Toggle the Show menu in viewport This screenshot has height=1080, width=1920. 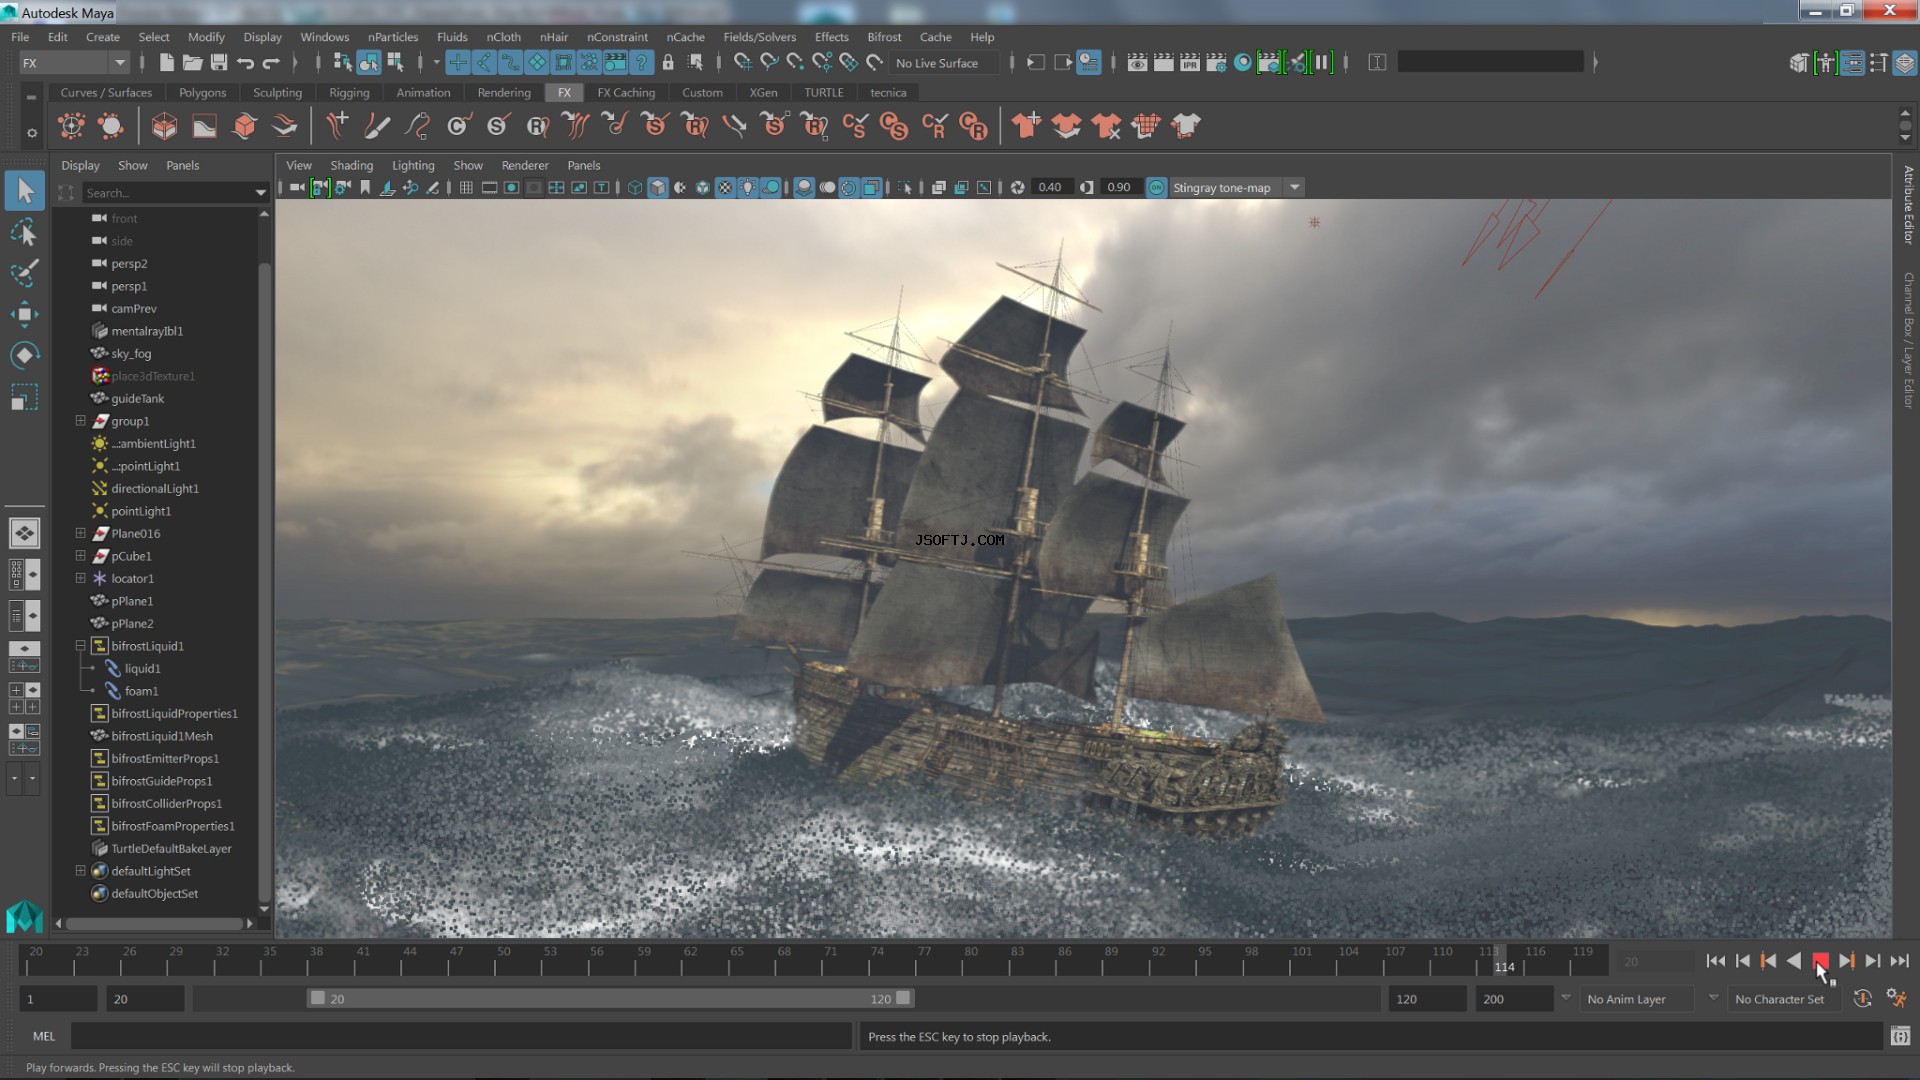click(467, 165)
